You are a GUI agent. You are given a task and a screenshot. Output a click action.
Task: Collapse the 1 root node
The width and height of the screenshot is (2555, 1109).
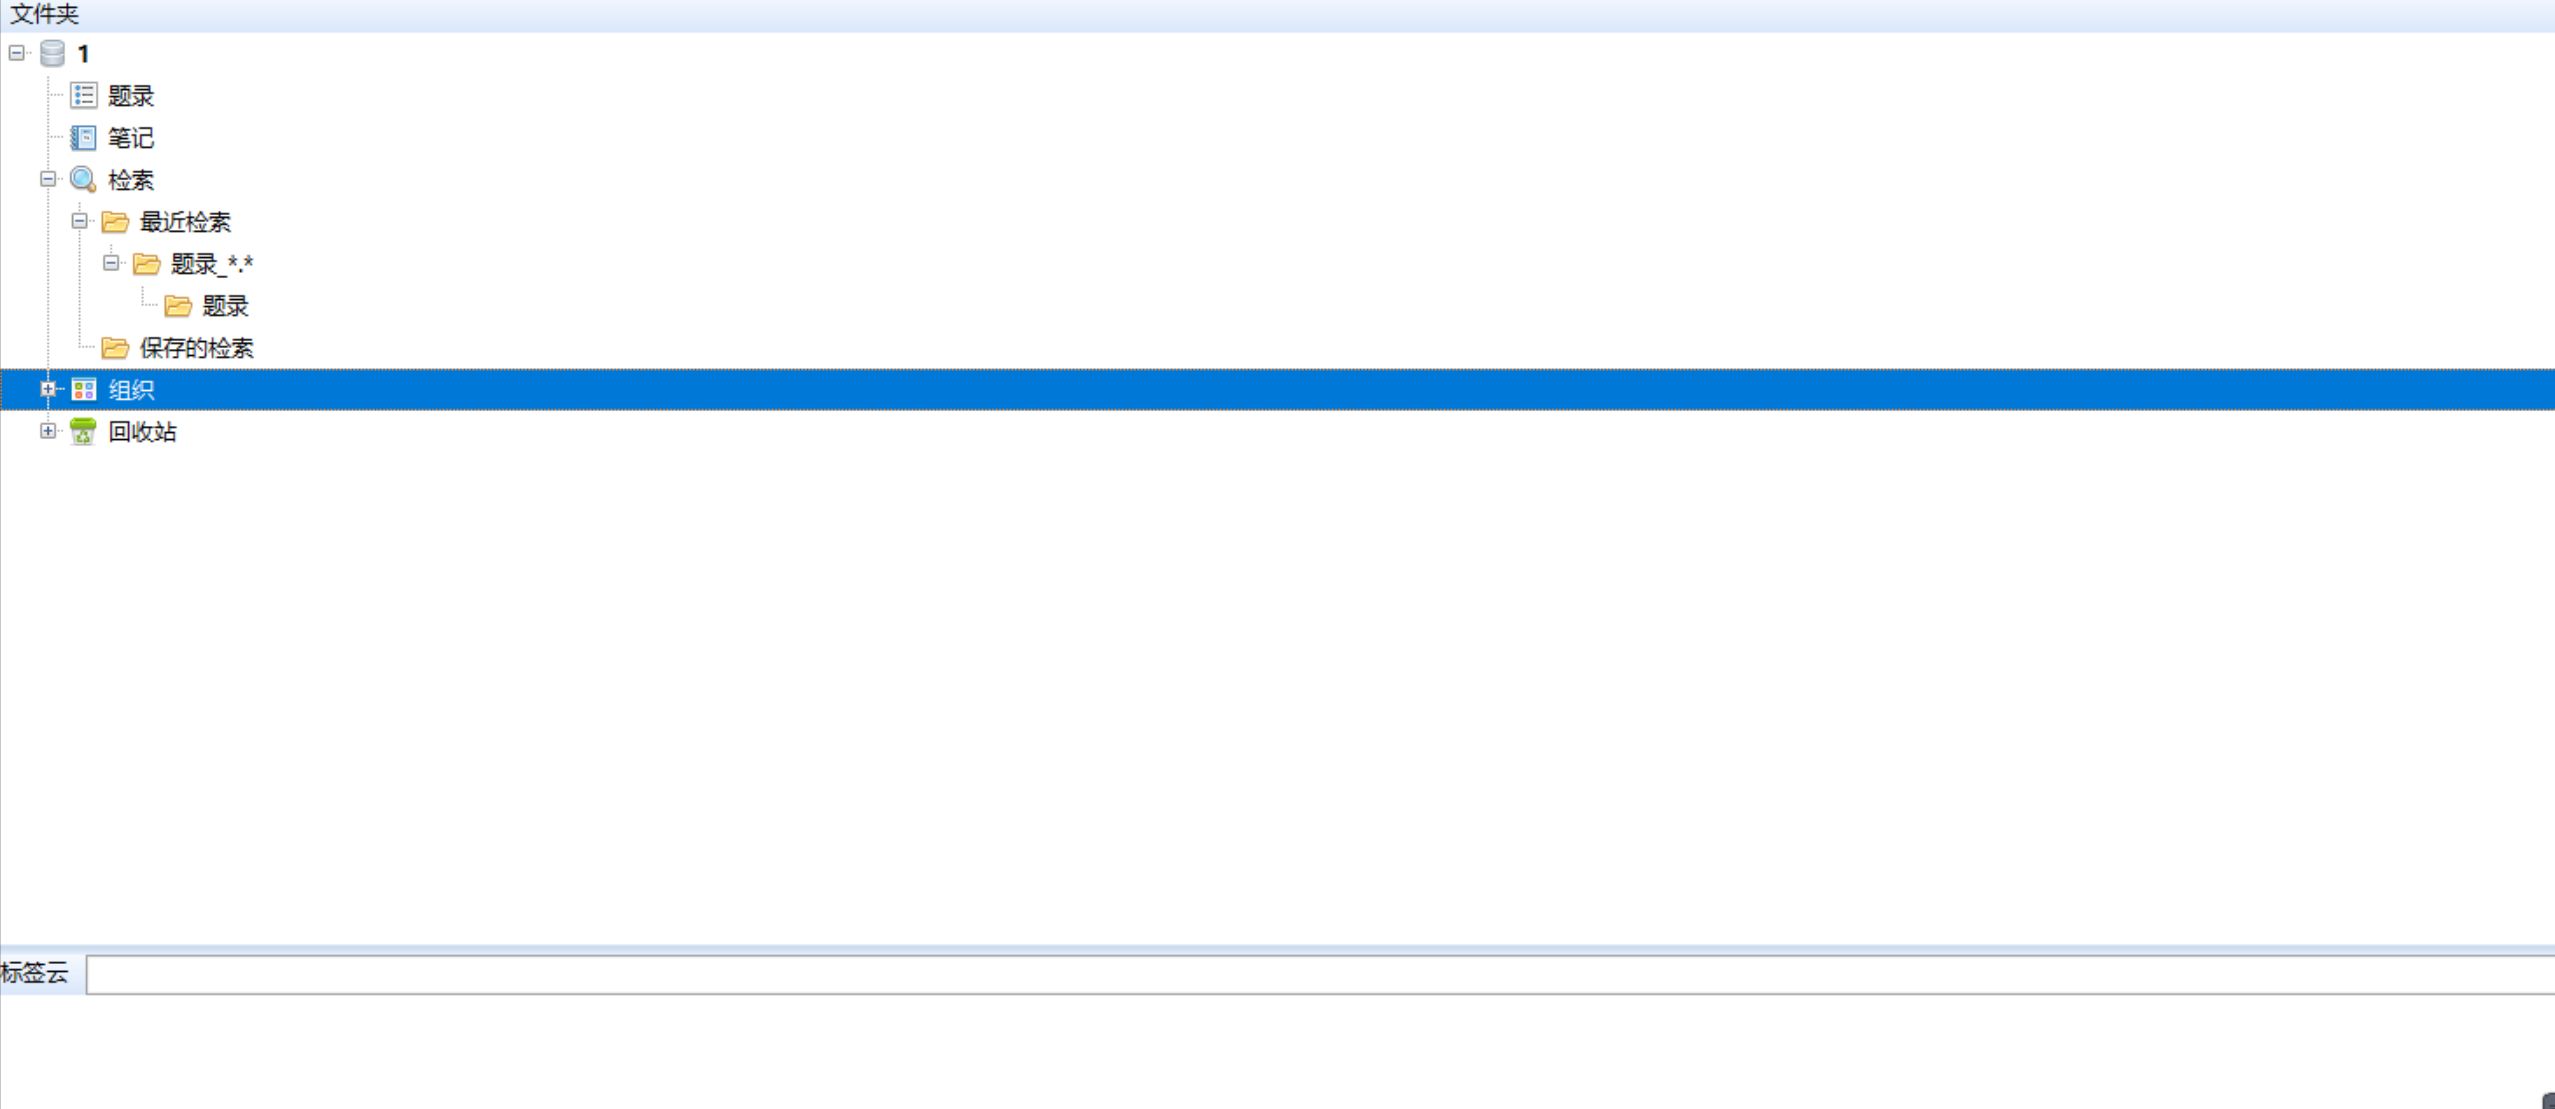coord(15,52)
